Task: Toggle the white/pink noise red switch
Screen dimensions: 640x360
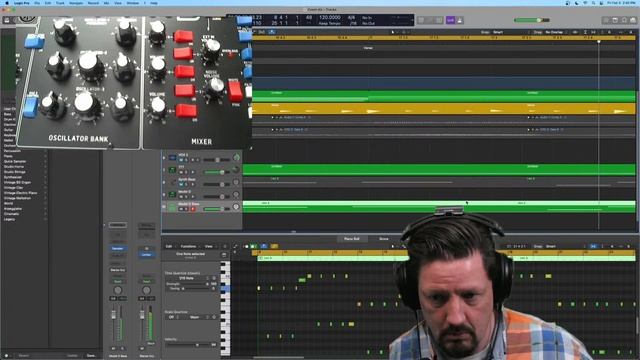Action: point(235,91)
